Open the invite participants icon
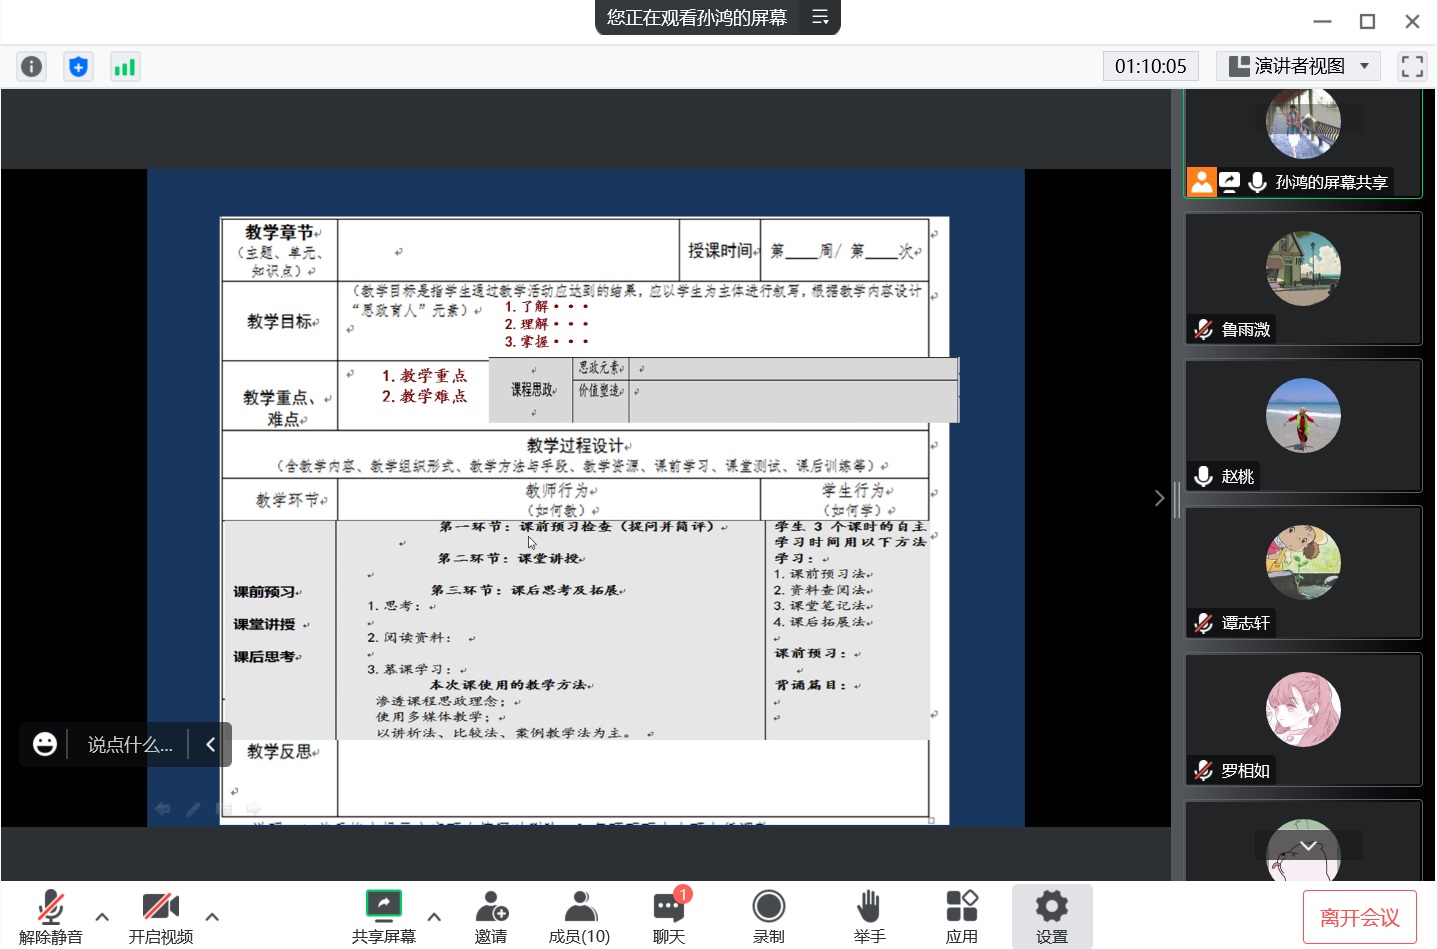 click(x=491, y=916)
